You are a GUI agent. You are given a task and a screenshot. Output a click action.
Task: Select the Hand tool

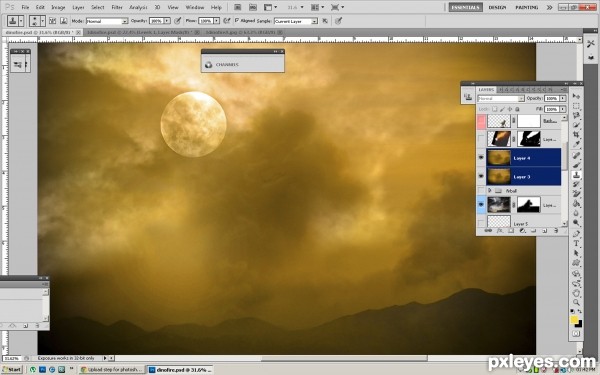(x=576, y=293)
